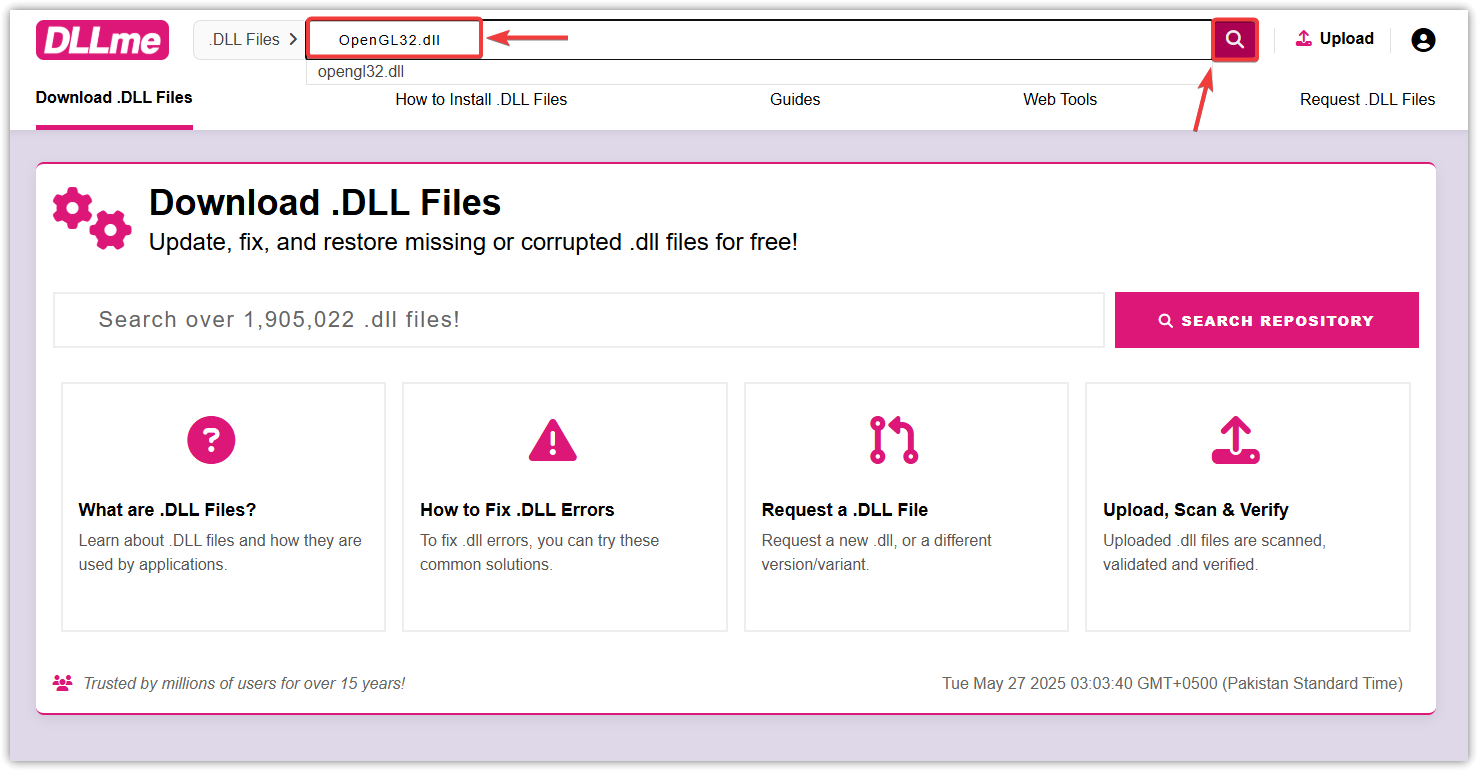Open the Upload, Scan & Verify link
This screenshot has height=771, width=1478.
(1196, 509)
